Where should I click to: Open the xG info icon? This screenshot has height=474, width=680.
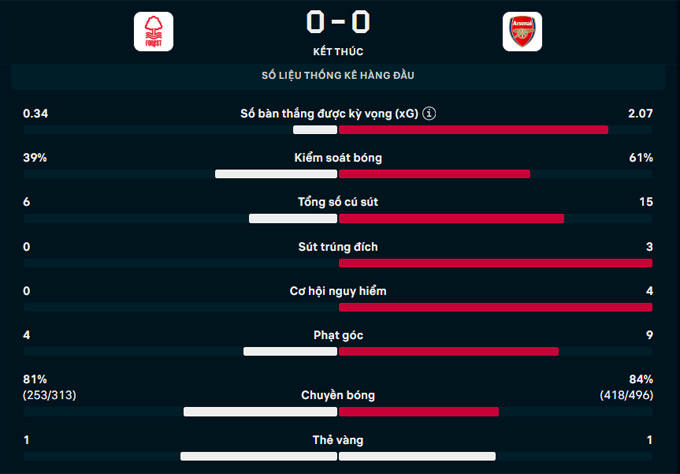[429, 113]
